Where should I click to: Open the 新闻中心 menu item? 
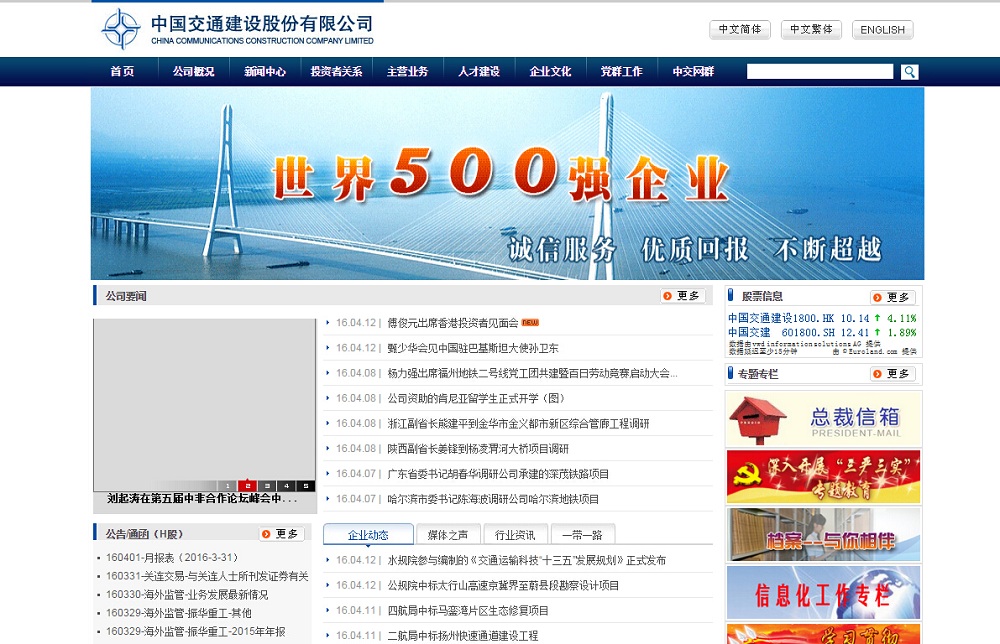pos(265,71)
